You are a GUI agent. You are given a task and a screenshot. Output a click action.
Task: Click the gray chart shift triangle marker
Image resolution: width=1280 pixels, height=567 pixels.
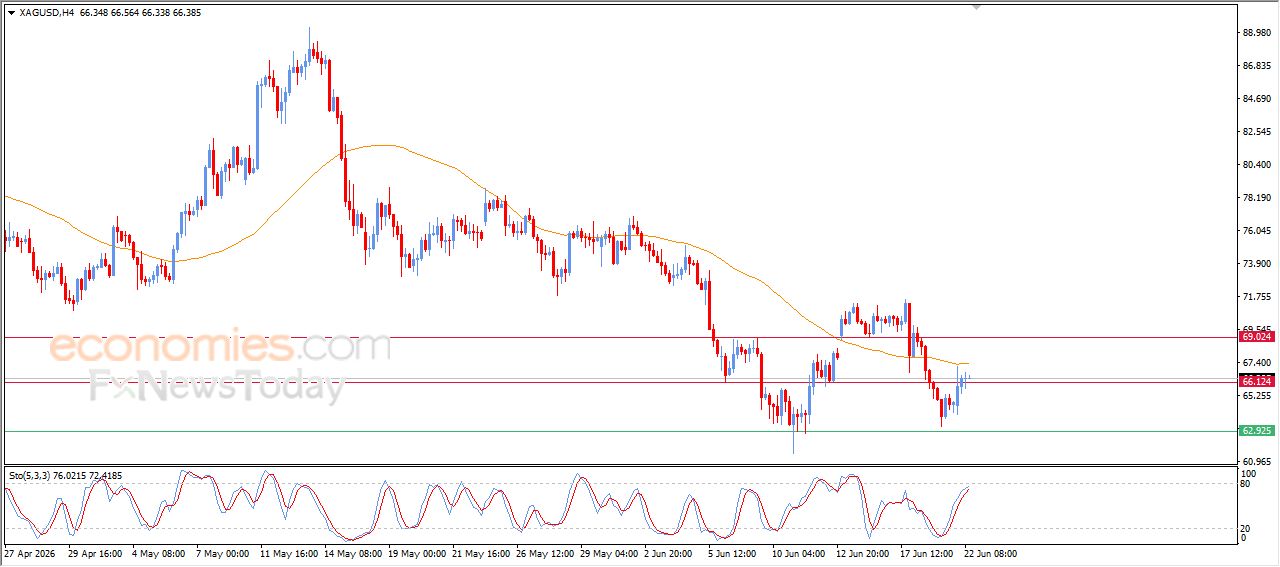coord(977,7)
